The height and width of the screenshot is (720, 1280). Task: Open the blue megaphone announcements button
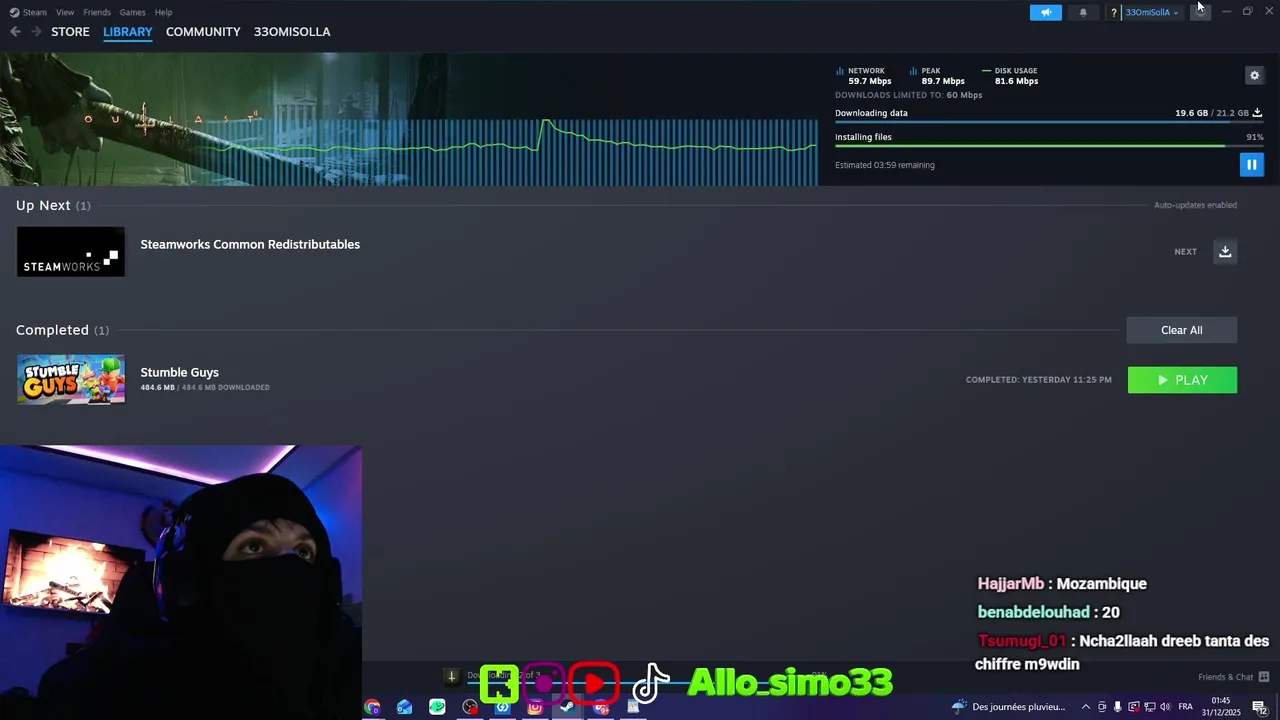coord(1045,12)
